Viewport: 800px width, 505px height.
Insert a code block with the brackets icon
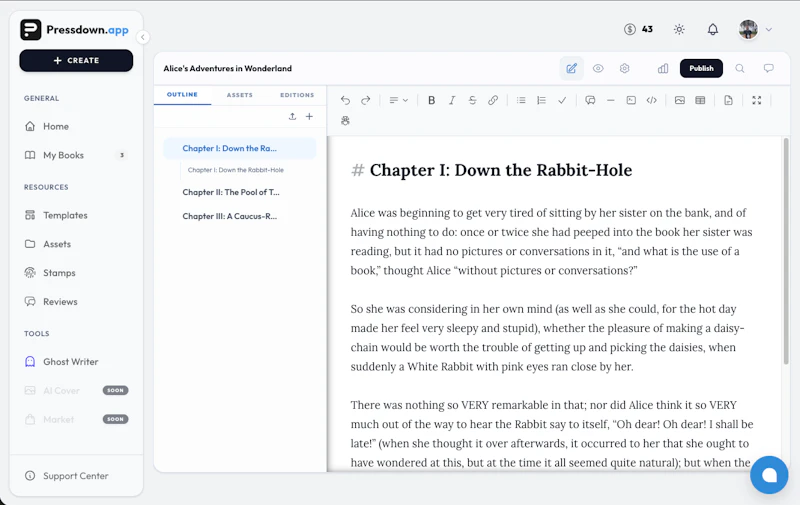[652, 100]
